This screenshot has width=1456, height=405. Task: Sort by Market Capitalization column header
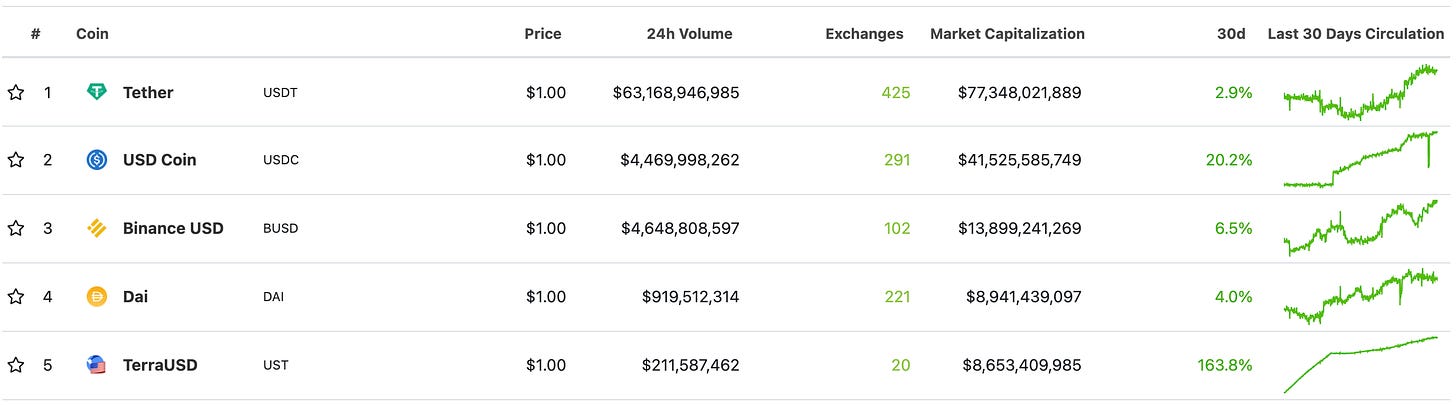(x=1007, y=33)
